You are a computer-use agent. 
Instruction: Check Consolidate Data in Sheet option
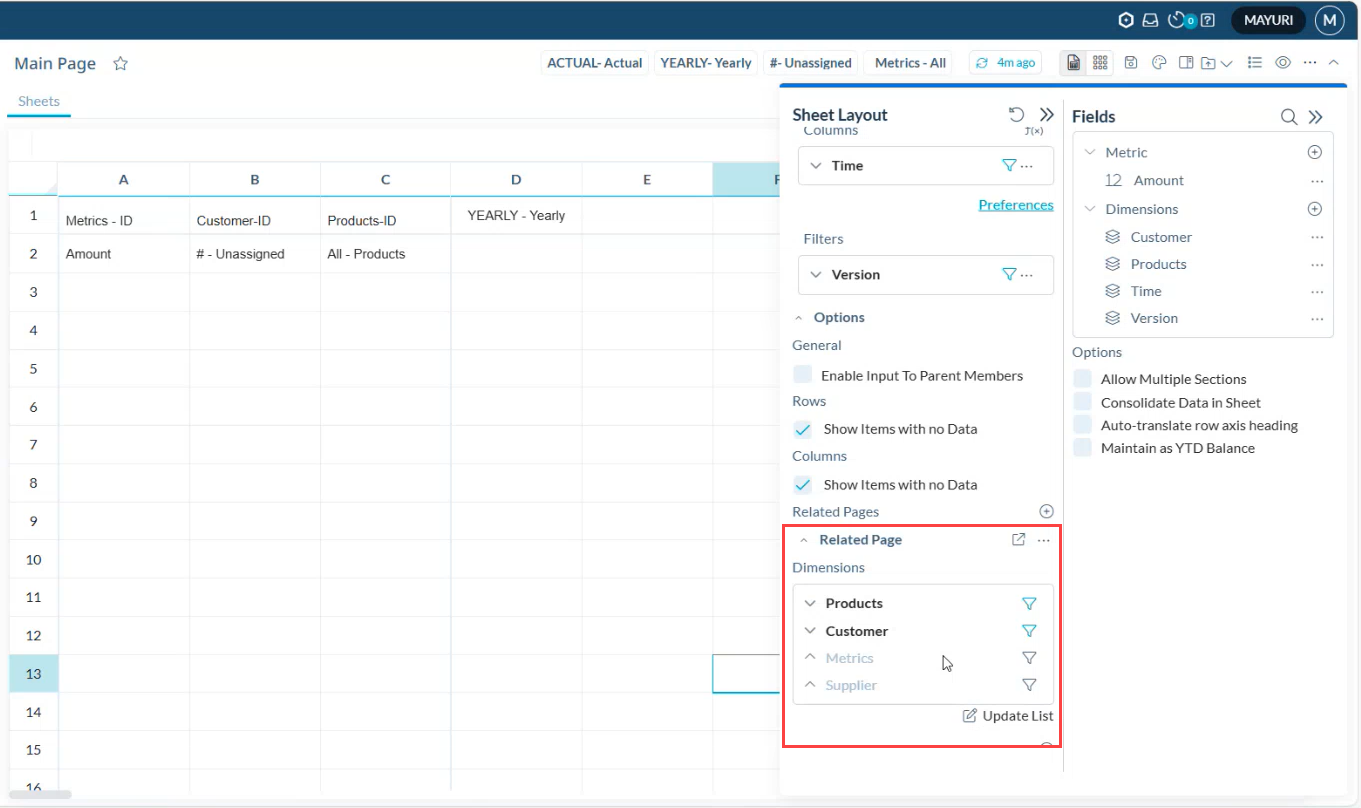[x=1082, y=402]
